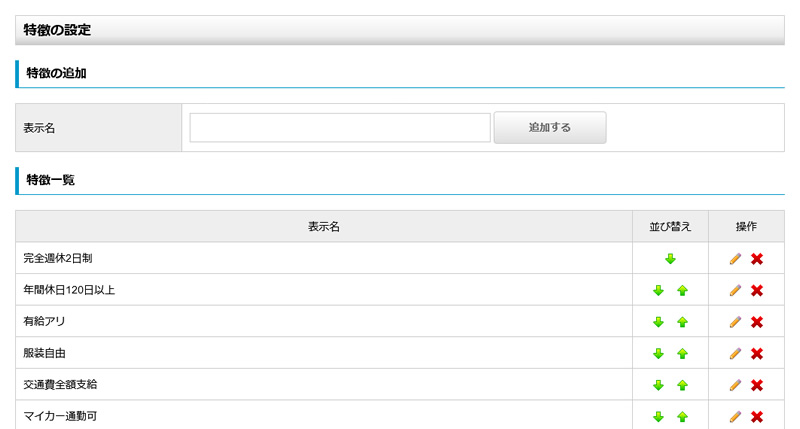Move 年間休日120日以上 up one position
The image size is (800, 429).
click(682, 291)
